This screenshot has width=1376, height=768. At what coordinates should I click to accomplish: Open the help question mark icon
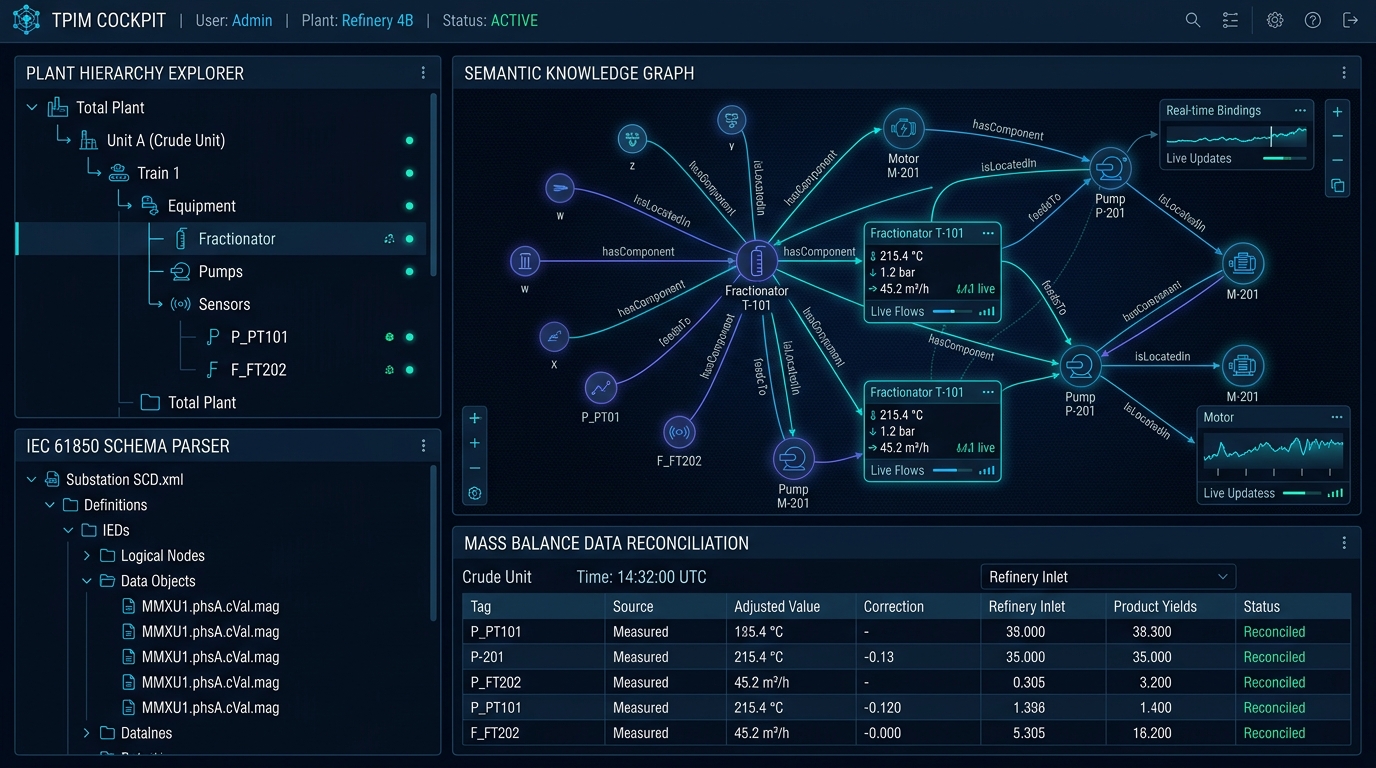point(1313,20)
